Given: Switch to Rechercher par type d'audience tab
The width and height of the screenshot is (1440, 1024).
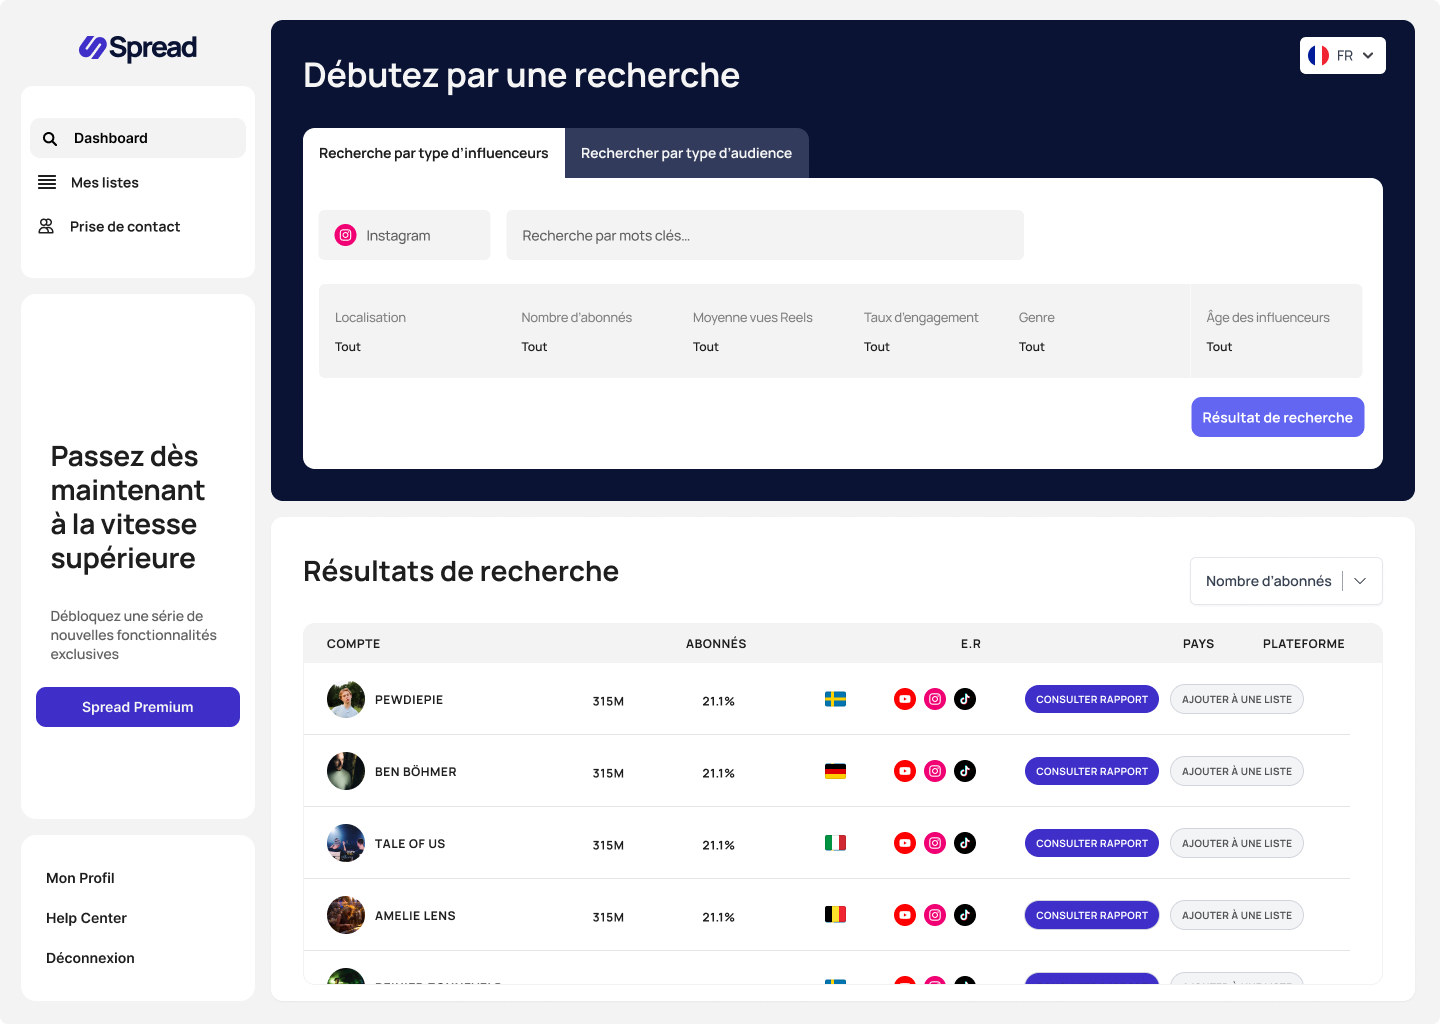Looking at the screenshot, I should (687, 153).
